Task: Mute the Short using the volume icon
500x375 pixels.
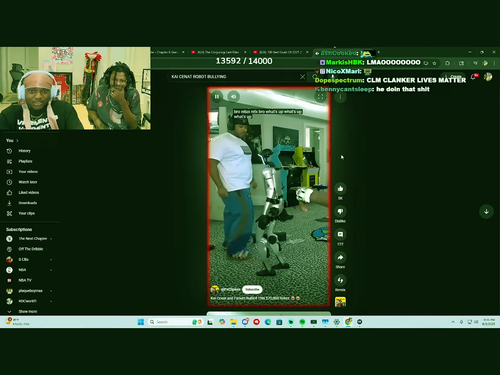Action: (234, 97)
